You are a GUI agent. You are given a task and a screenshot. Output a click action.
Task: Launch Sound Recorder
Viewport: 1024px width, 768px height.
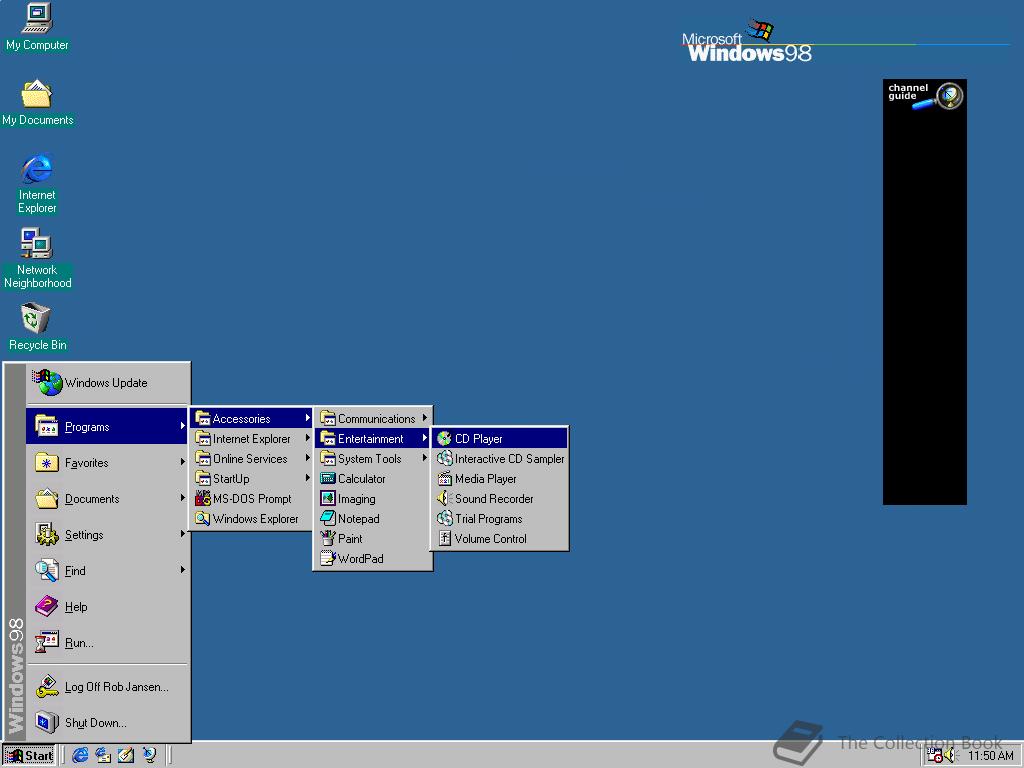coord(500,499)
